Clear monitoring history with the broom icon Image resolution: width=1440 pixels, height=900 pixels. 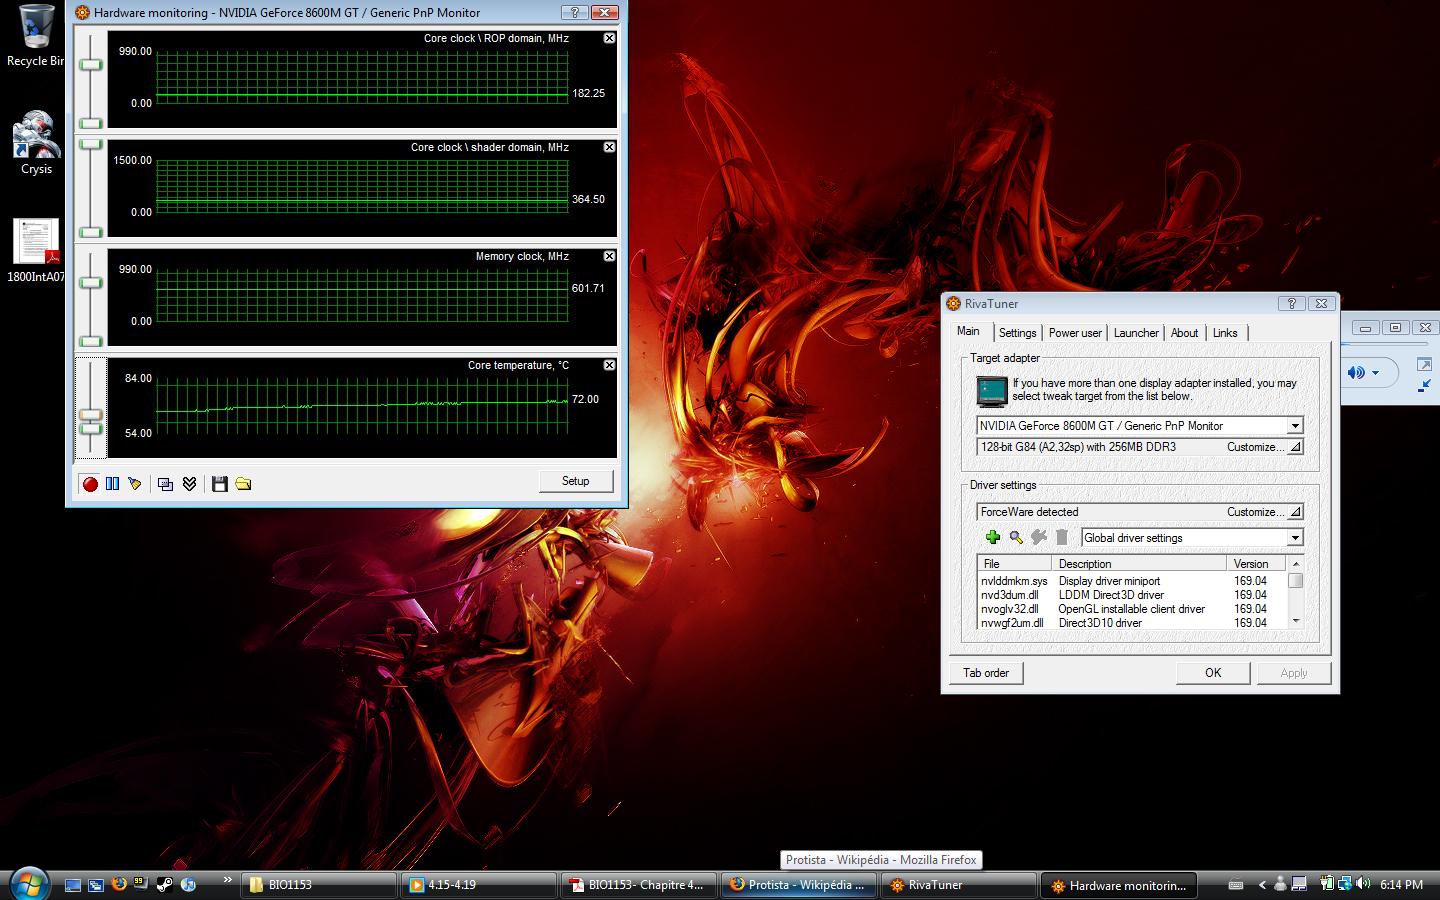pos(134,484)
